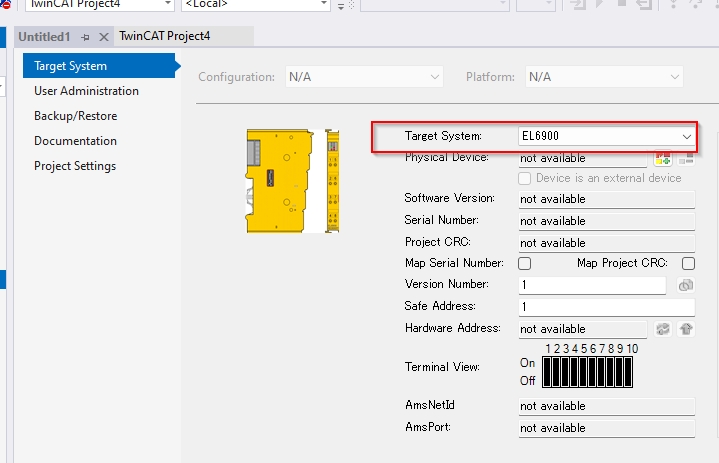719x463 pixels.
Task: Toggle Device is an external device checkbox
Action: point(525,178)
